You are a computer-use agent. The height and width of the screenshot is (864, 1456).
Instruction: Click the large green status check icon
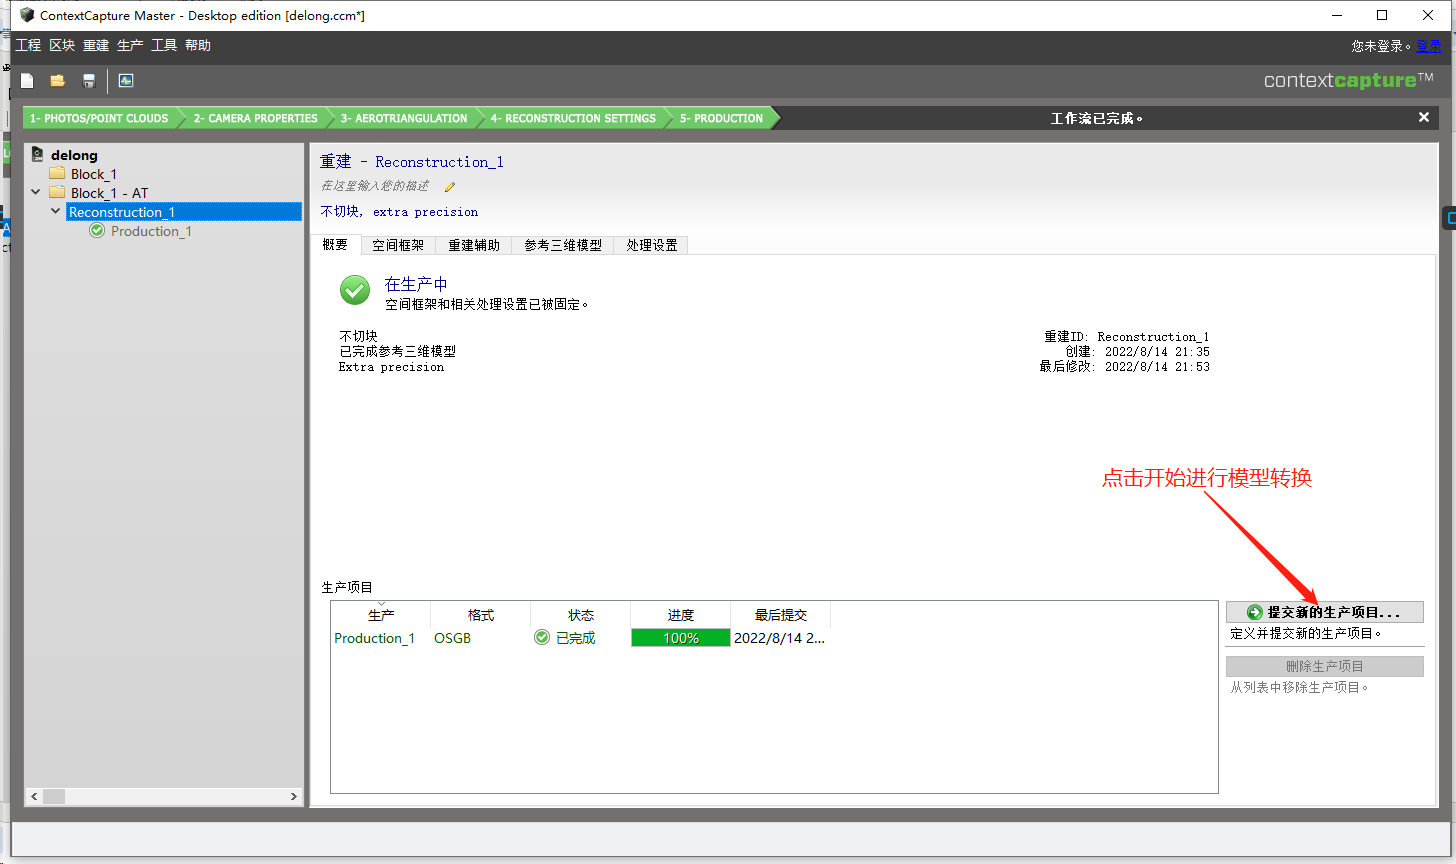[355, 291]
